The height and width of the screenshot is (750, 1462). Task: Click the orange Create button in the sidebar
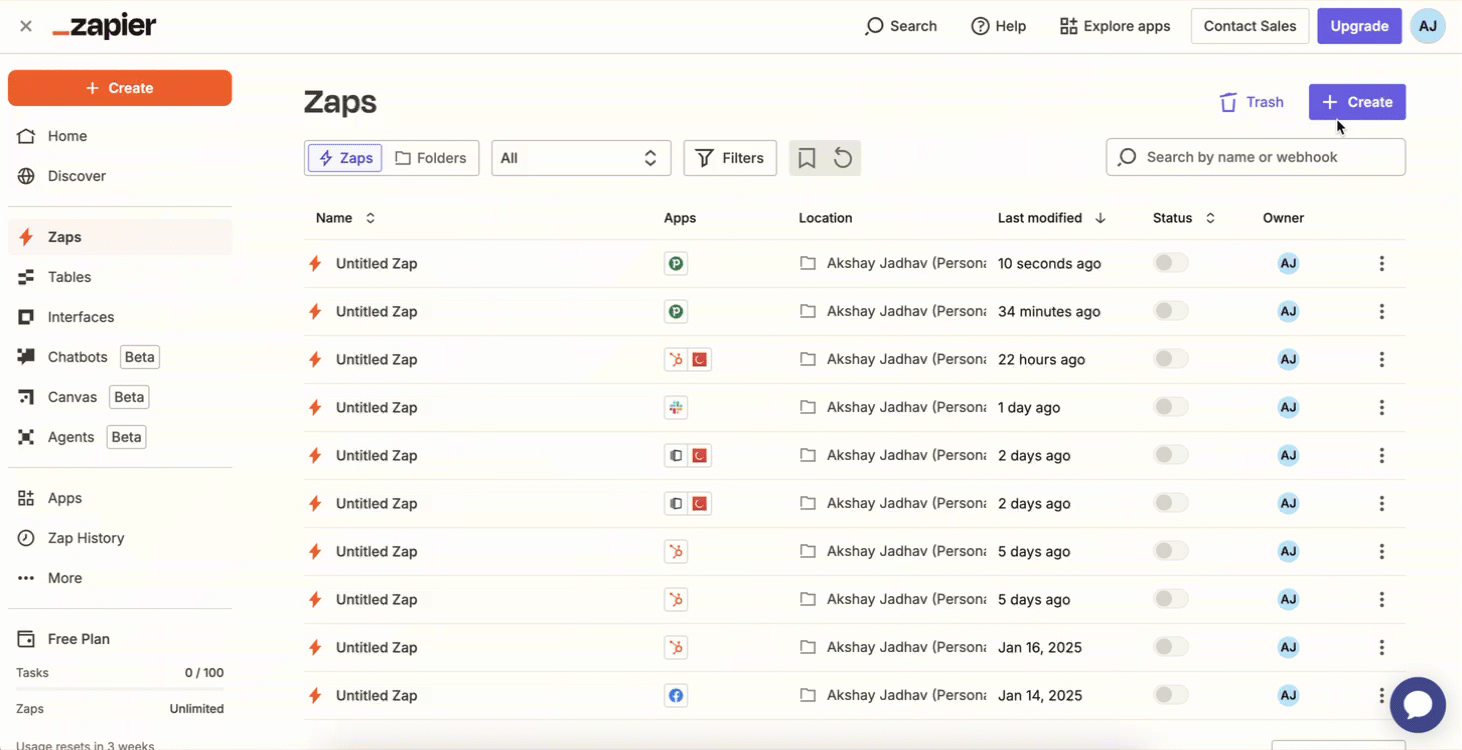point(120,88)
